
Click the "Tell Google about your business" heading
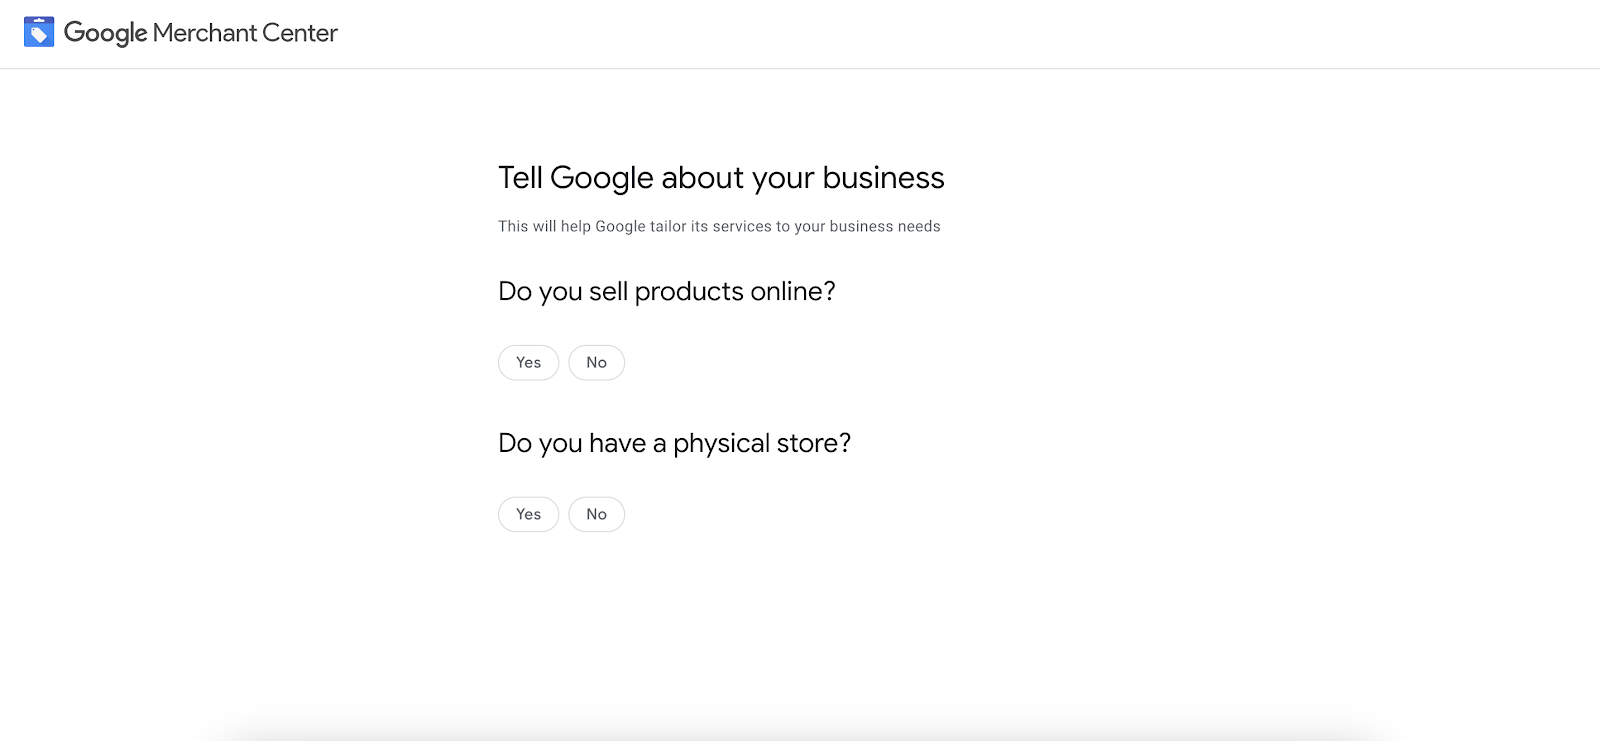click(721, 178)
